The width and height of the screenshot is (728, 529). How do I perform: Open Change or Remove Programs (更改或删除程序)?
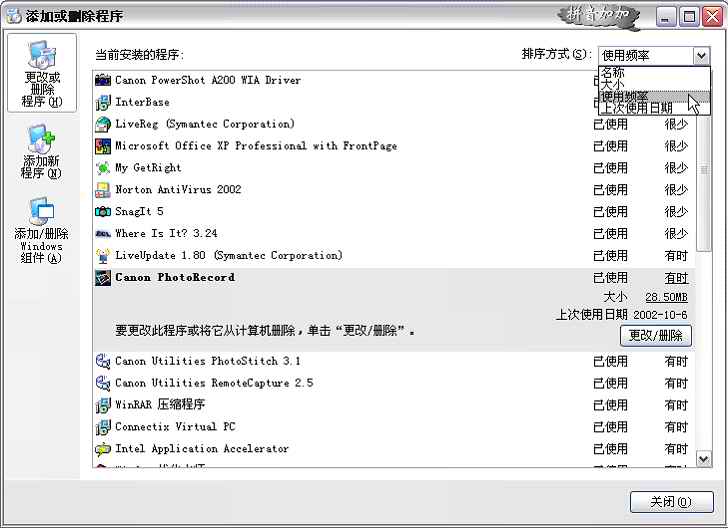(x=42, y=73)
